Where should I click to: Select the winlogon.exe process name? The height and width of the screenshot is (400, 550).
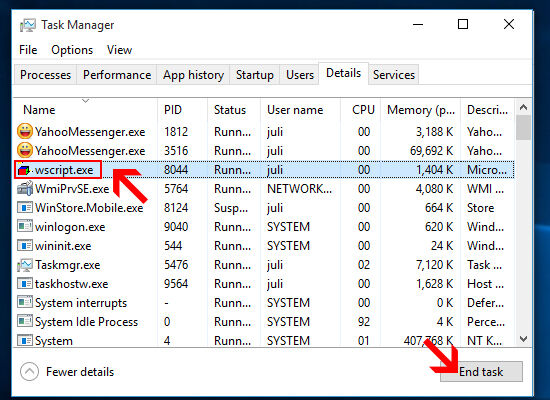[70, 227]
